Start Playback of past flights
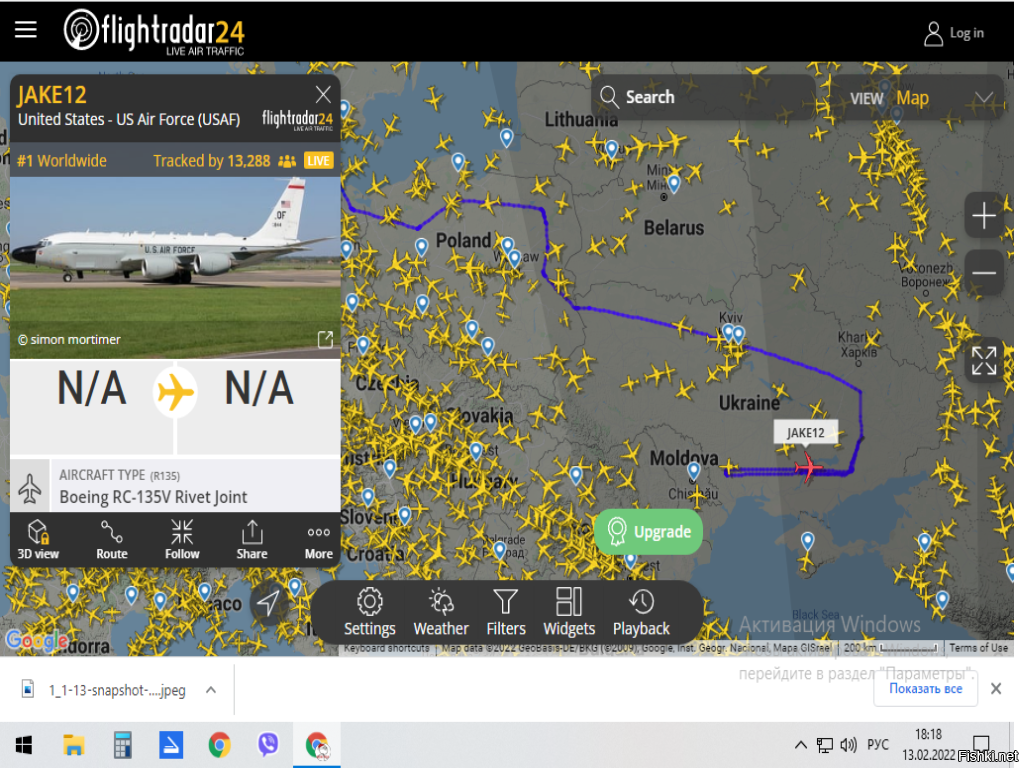This screenshot has width=1024, height=768. [x=641, y=612]
